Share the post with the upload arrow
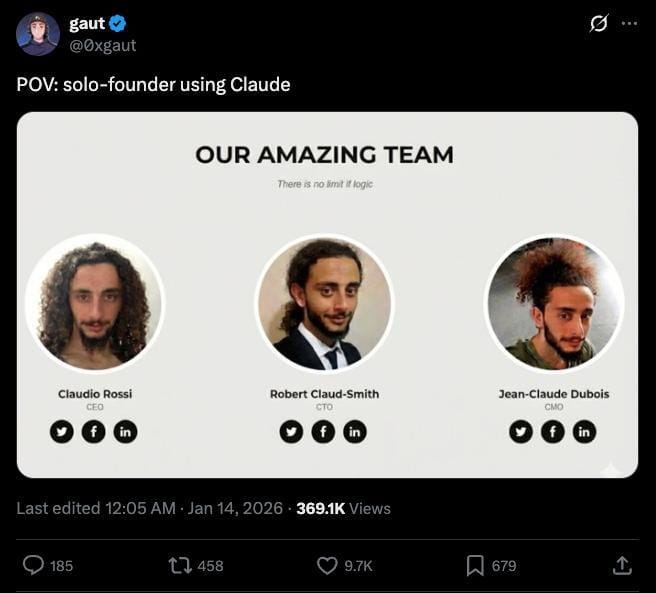 (622, 565)
